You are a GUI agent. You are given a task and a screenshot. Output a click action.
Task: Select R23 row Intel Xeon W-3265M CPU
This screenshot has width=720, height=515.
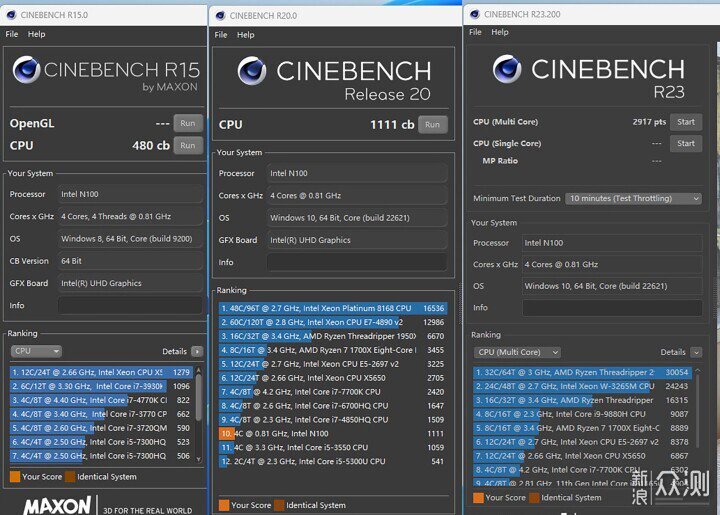click(582, 386)
